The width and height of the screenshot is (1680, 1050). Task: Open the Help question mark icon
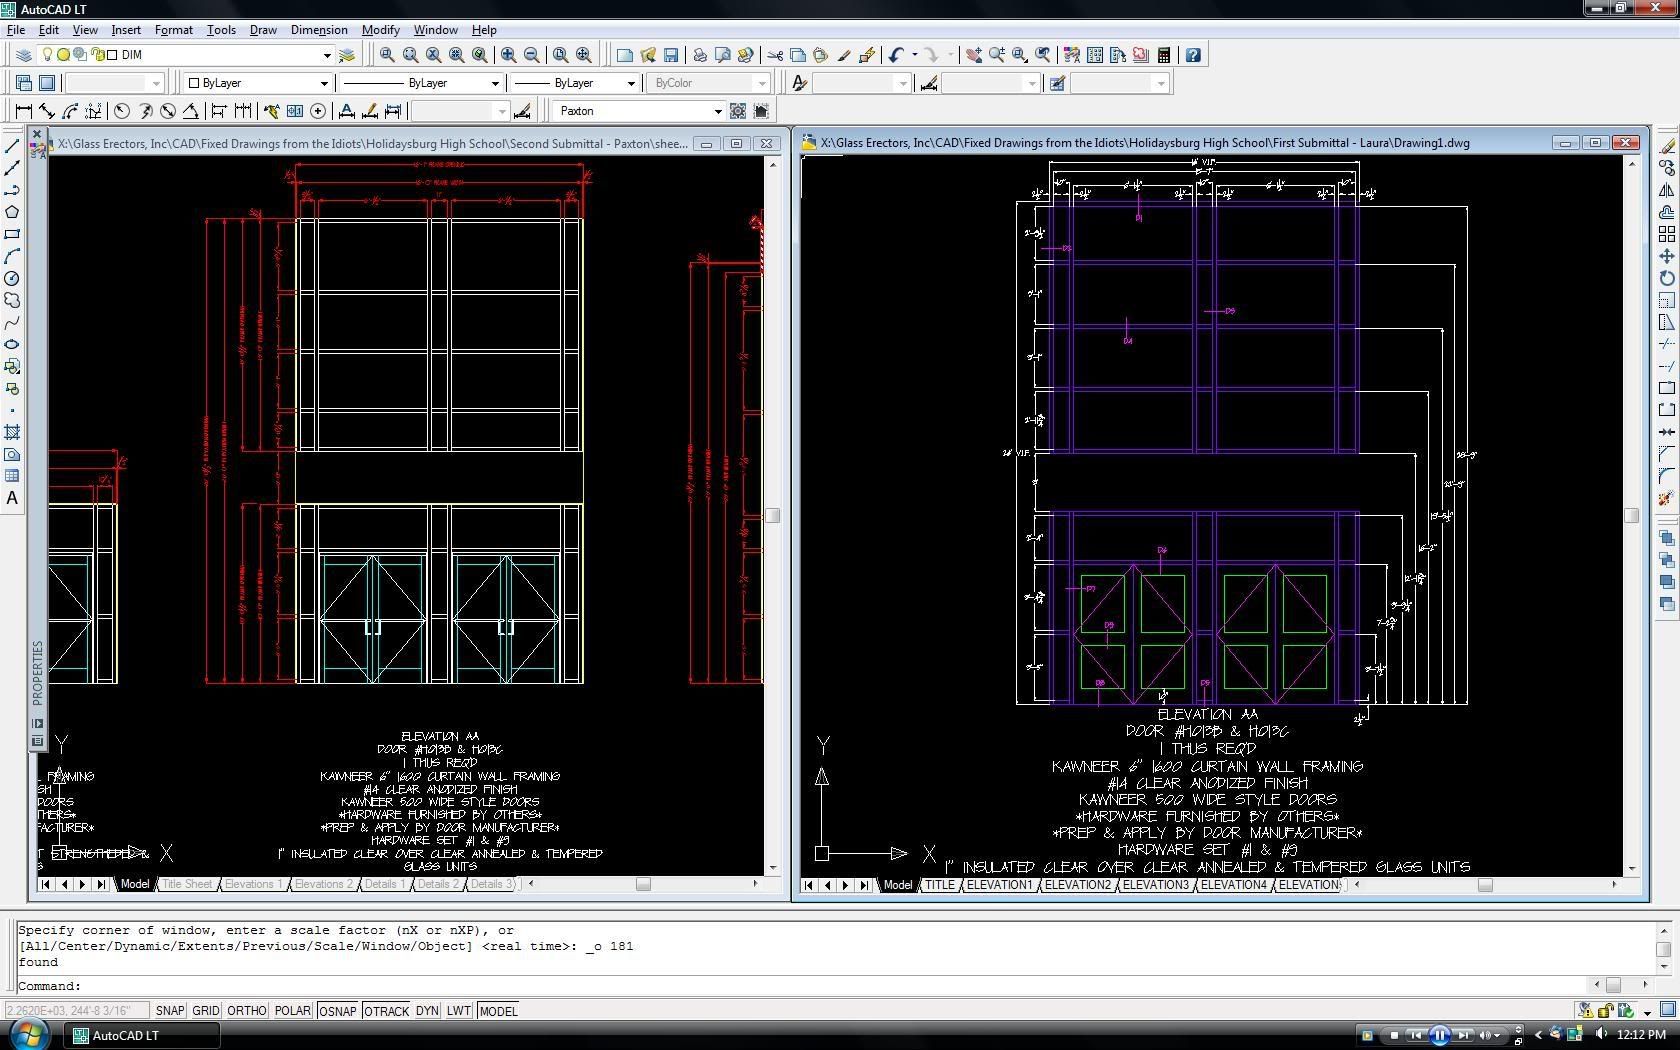[1193, 55]
